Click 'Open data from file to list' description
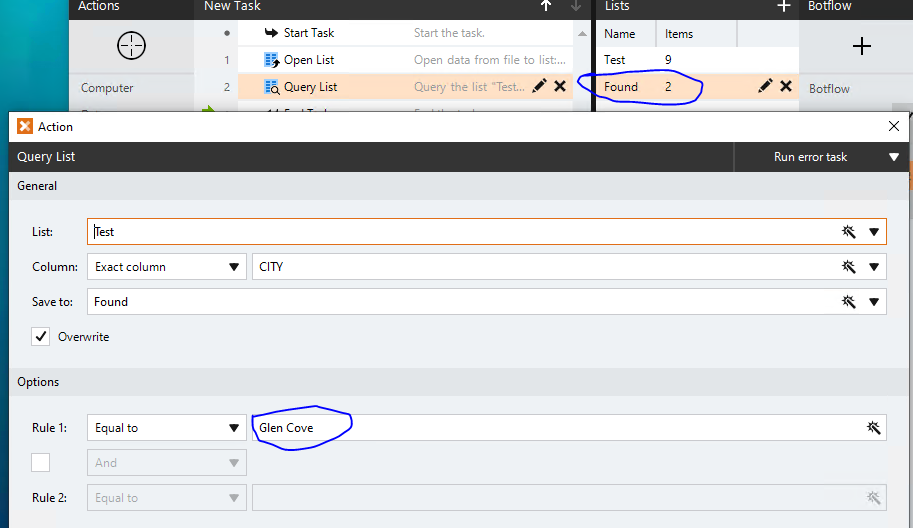Image resolution: width=913 pixels, height=528 pixels. tap(490, 60)
